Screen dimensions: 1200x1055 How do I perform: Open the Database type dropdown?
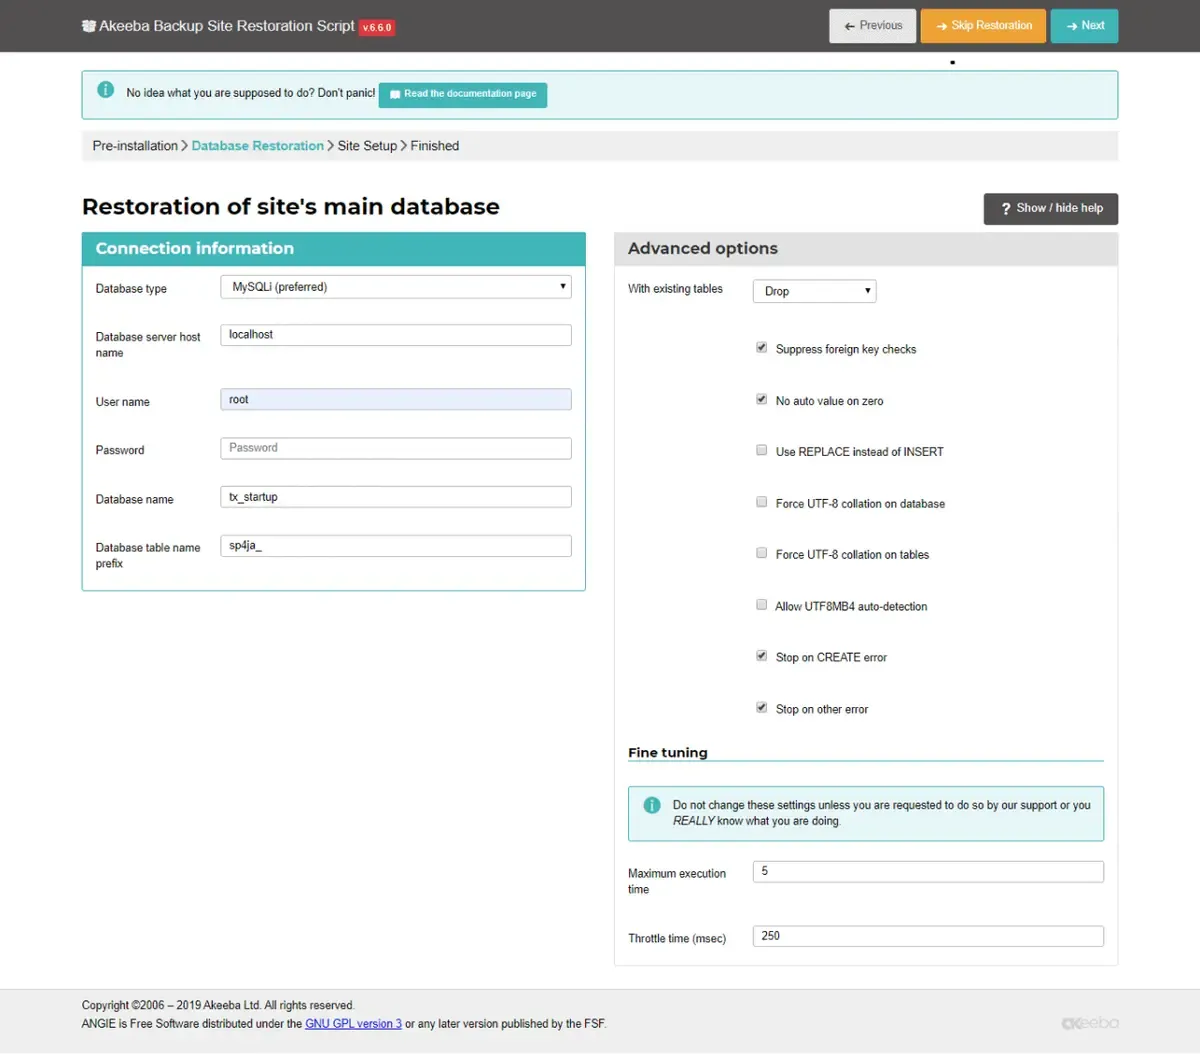[396, 287]
